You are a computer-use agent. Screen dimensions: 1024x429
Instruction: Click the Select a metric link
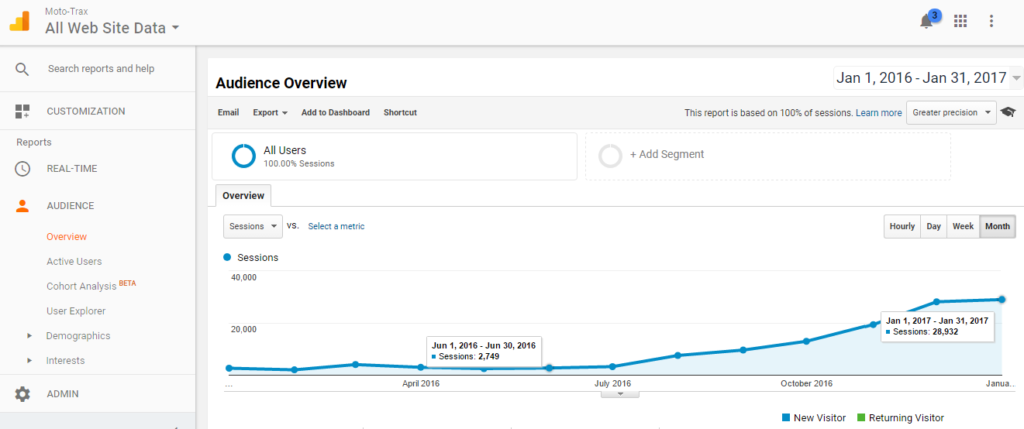coord(336,226)
